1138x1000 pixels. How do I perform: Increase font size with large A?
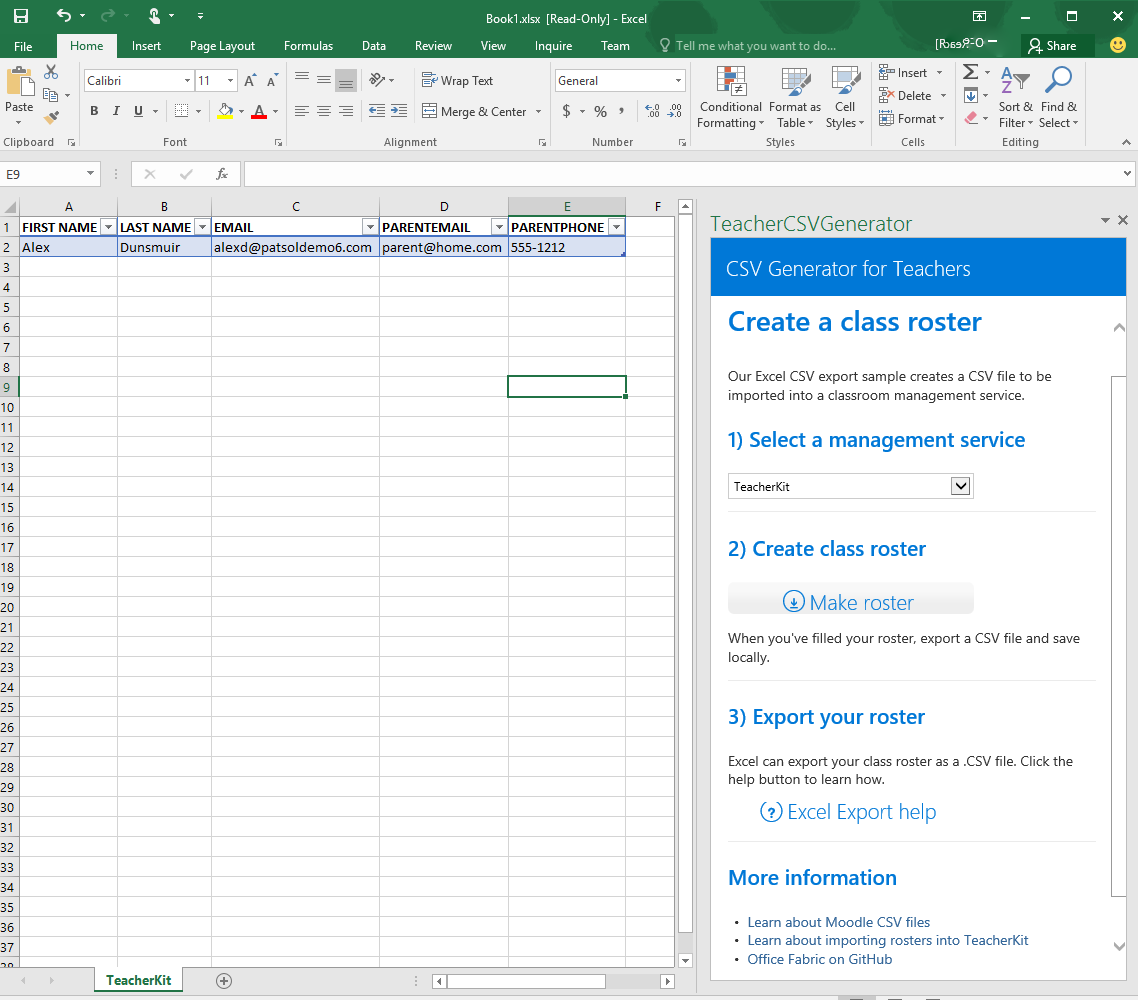click(x=250, y=81)
